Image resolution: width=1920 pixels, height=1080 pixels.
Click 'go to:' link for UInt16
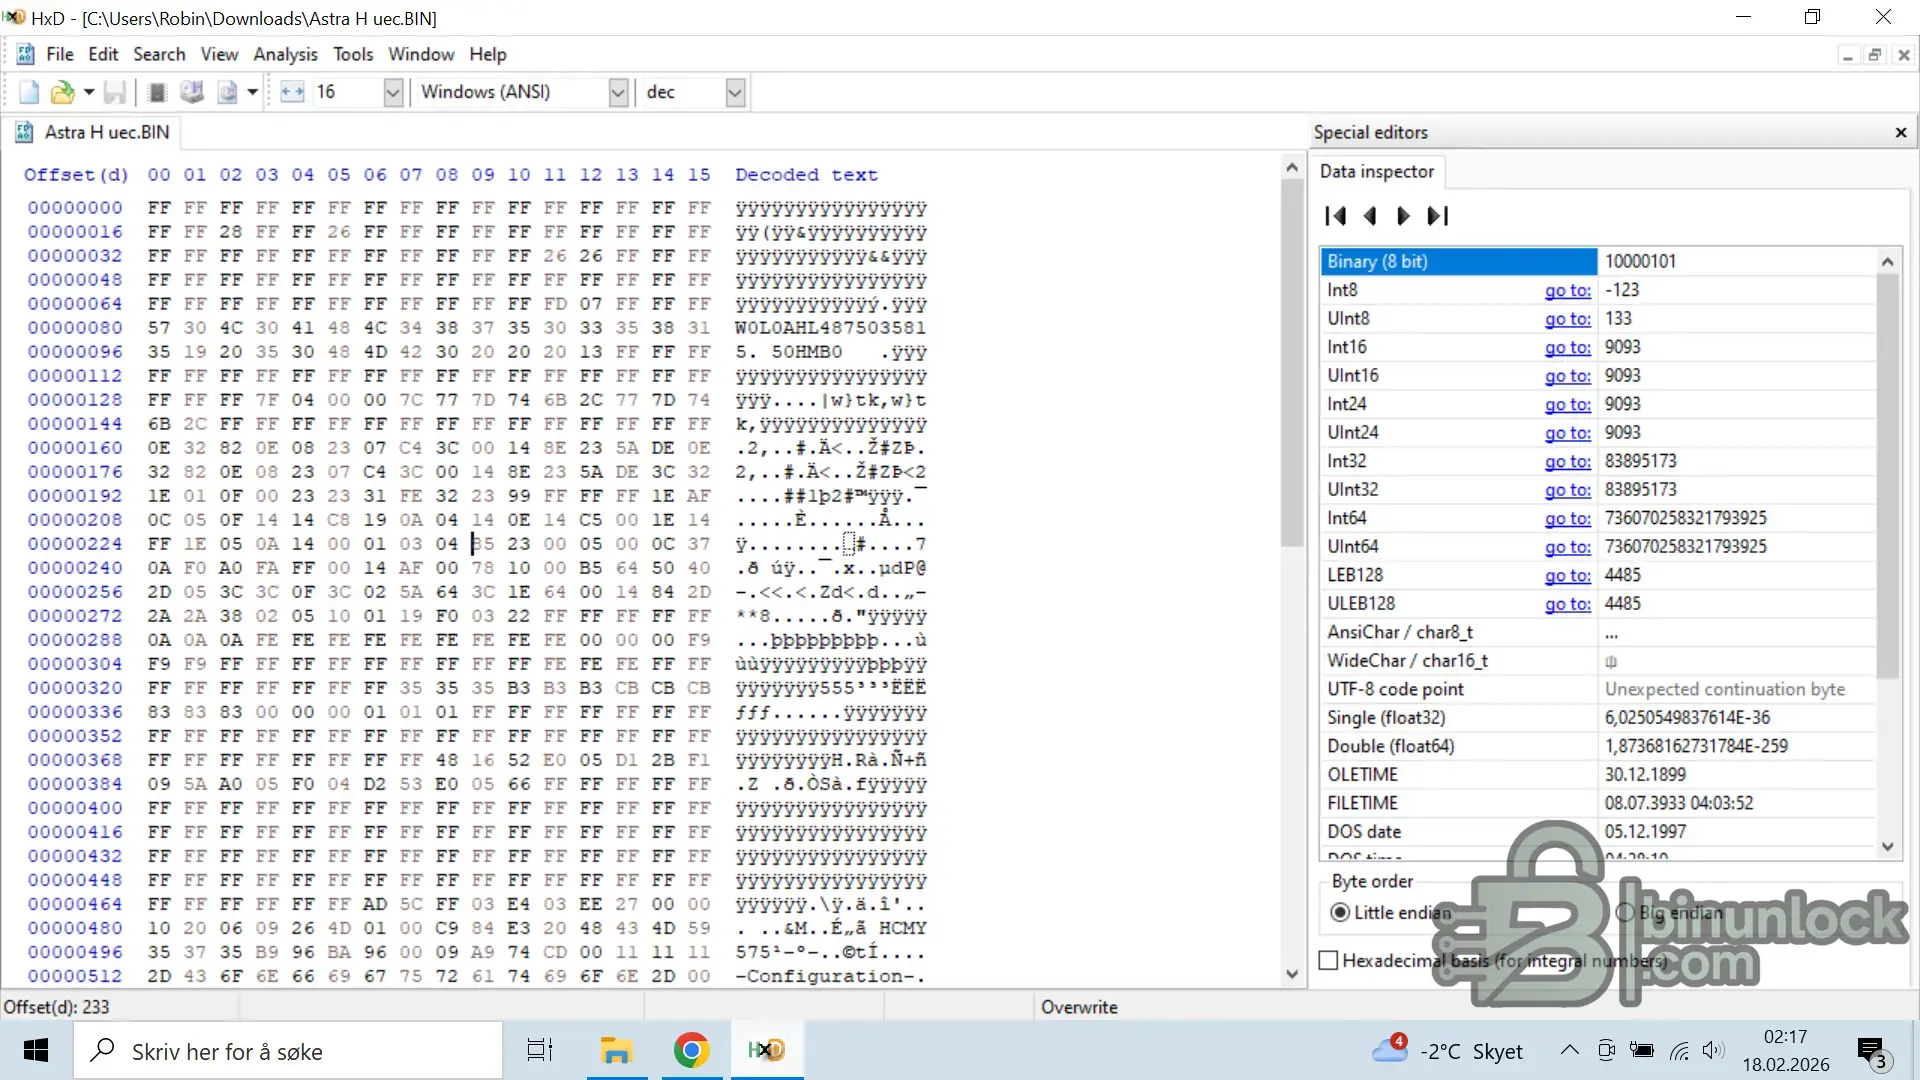click(x=1567, y=376)
